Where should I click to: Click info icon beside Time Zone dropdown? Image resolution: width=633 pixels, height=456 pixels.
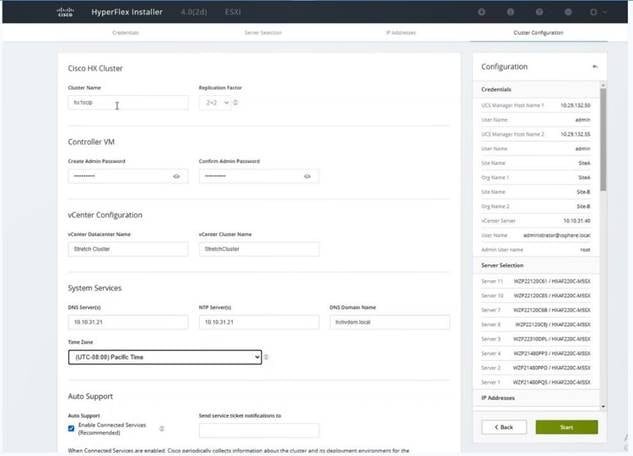266,357
